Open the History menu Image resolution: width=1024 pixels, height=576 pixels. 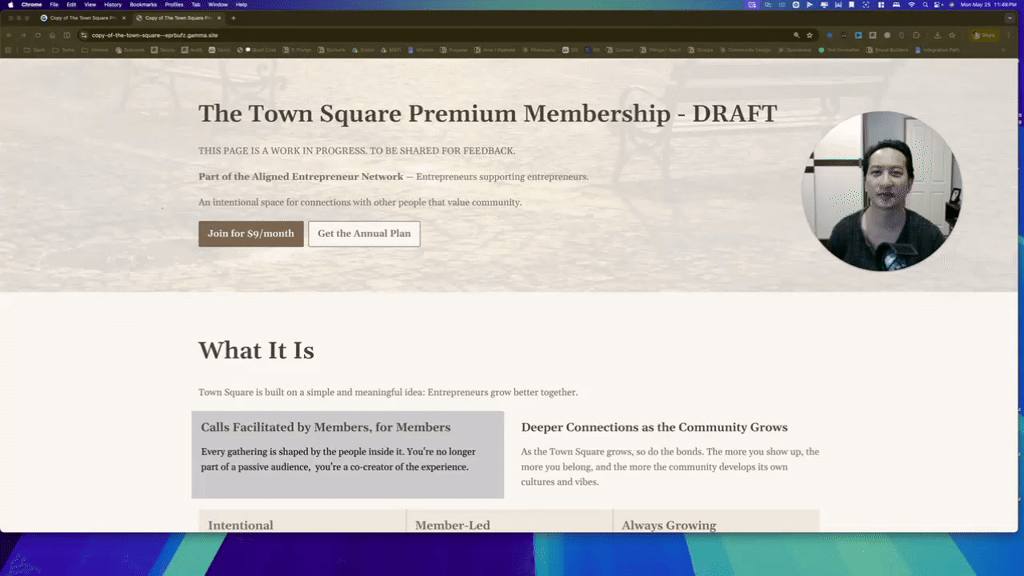click(x=113, y=5)
